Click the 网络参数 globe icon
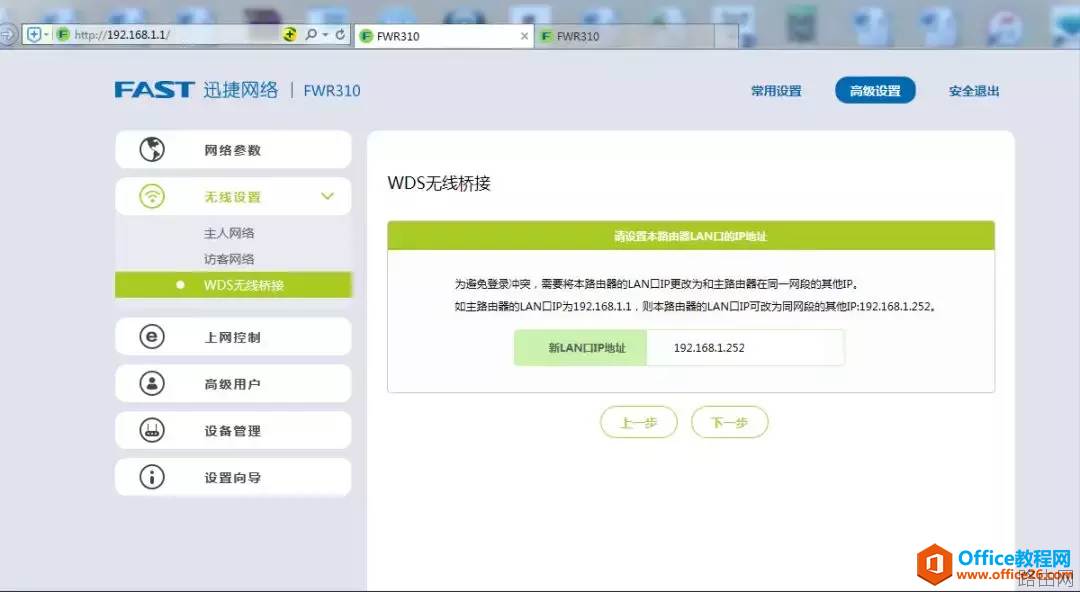This screenshot has height=592, width=1080. tap(152, 149)
